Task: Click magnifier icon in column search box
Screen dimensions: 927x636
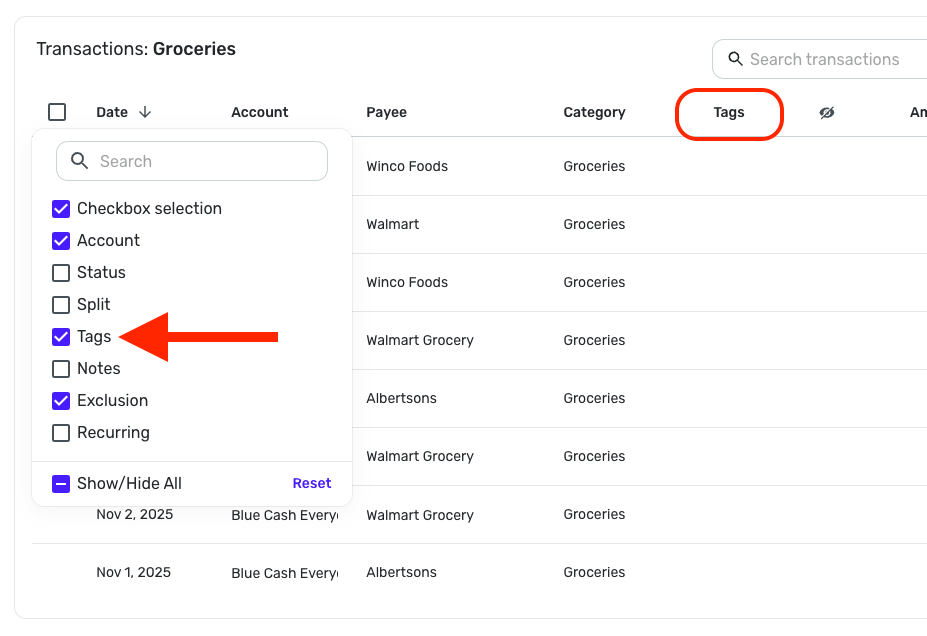Action: click(80, 161)
